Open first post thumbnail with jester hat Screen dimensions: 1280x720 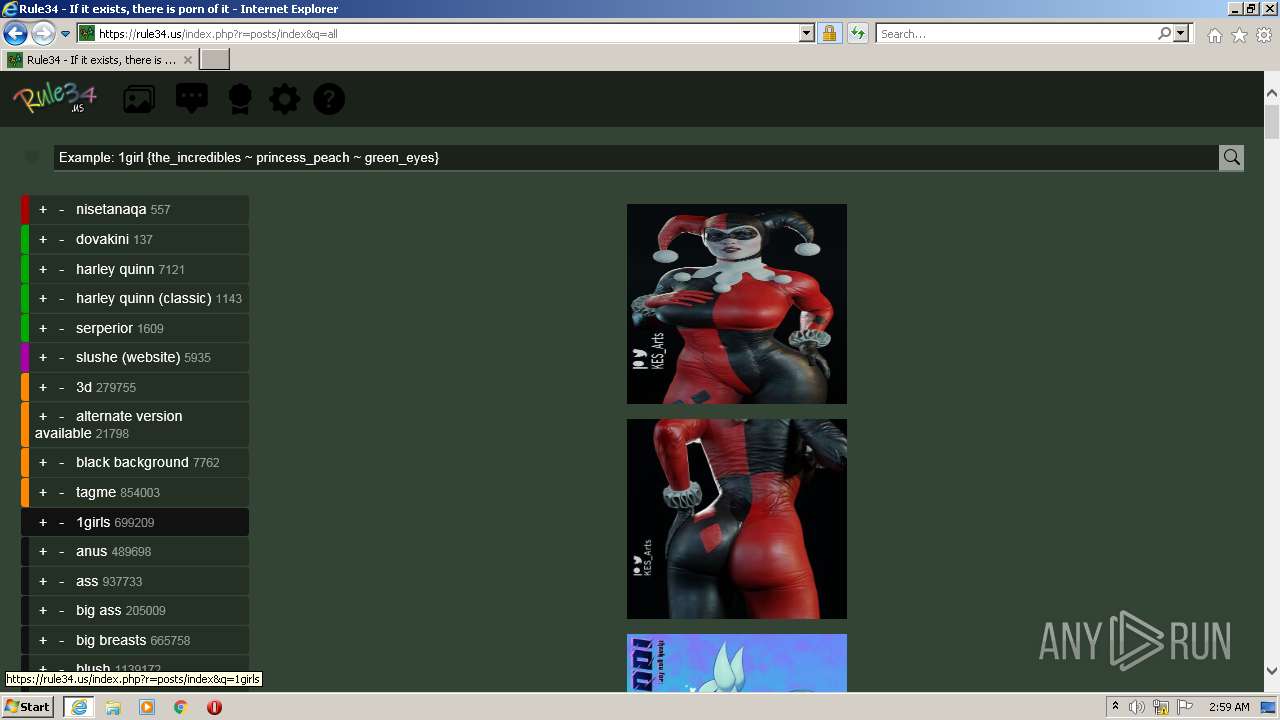point(737,304)
